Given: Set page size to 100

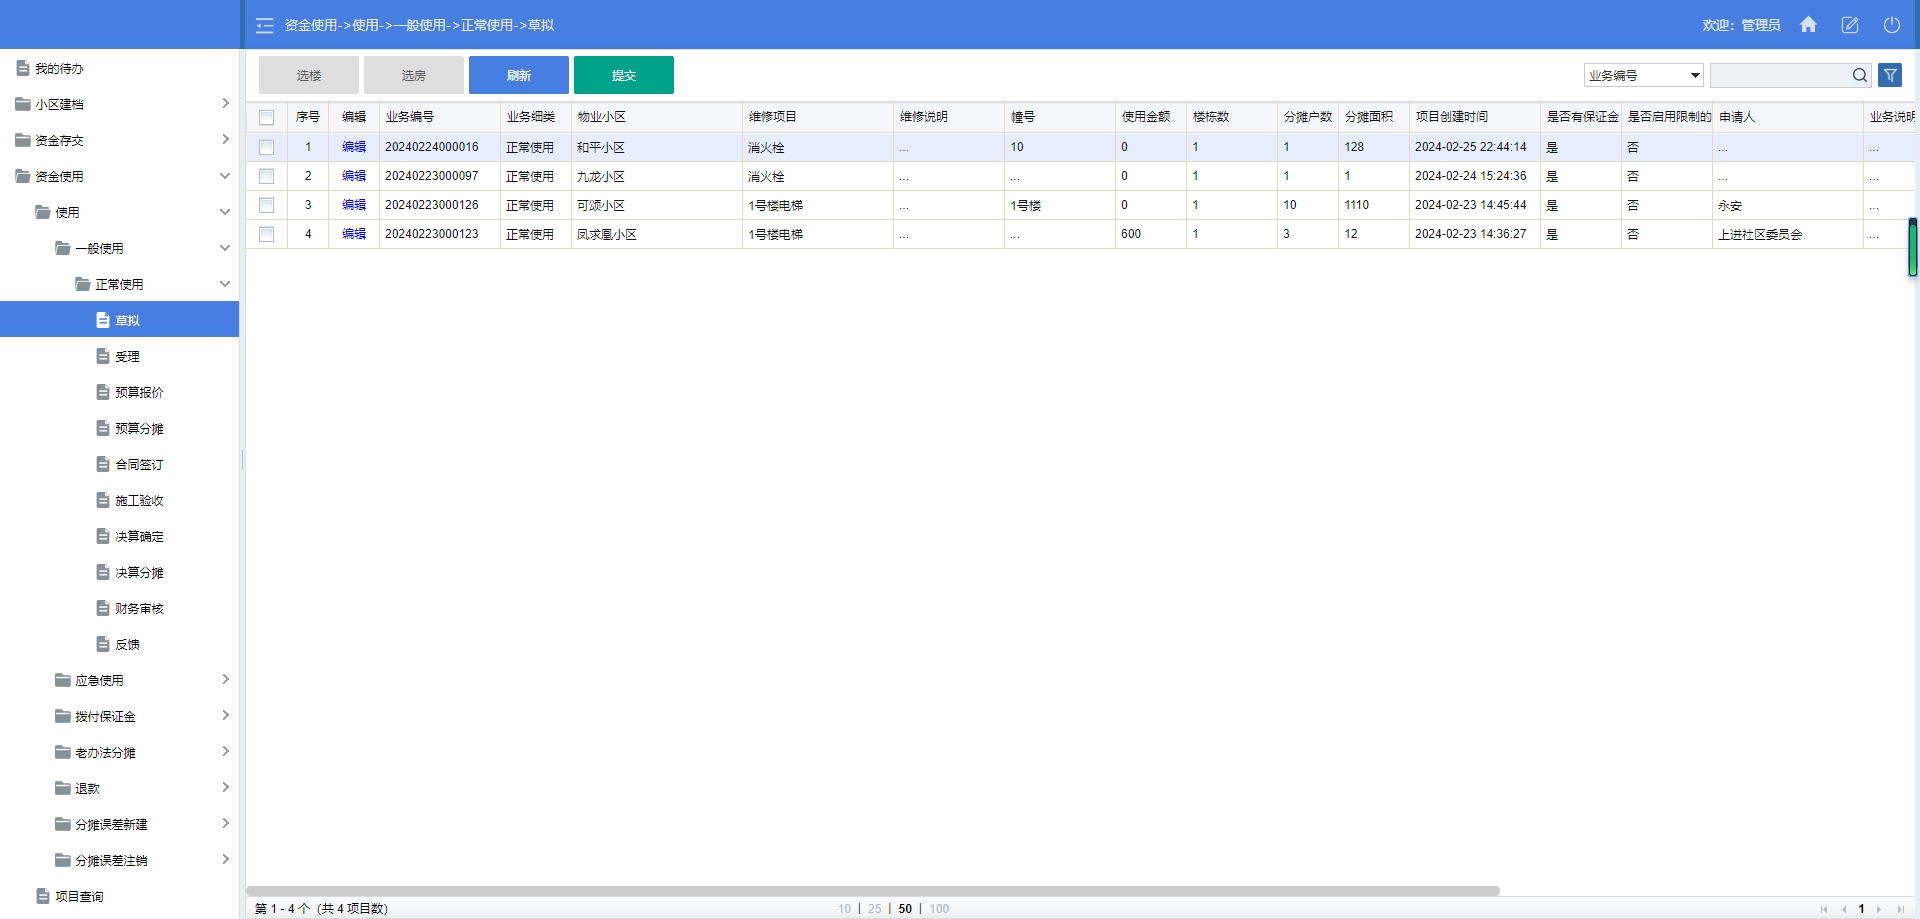Looking at the screenshot, I should click(x=939, y=909).
